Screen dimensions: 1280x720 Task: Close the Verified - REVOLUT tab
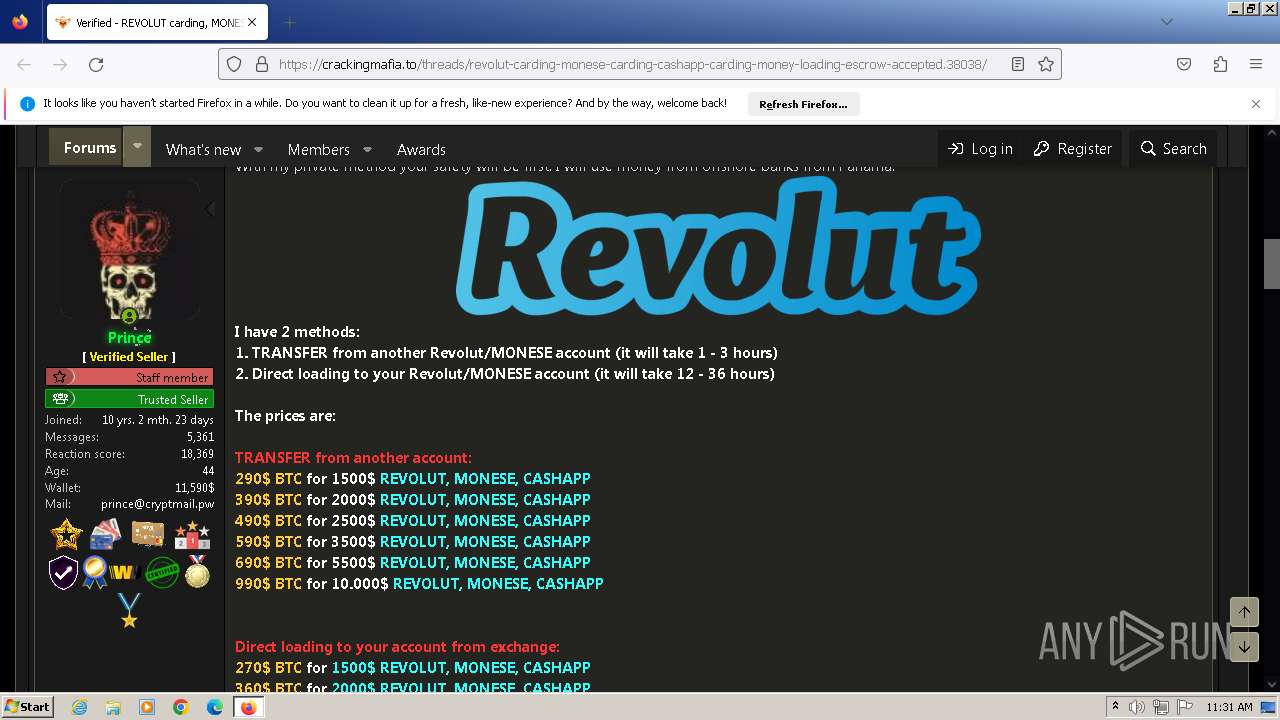[x=252, y=22]
